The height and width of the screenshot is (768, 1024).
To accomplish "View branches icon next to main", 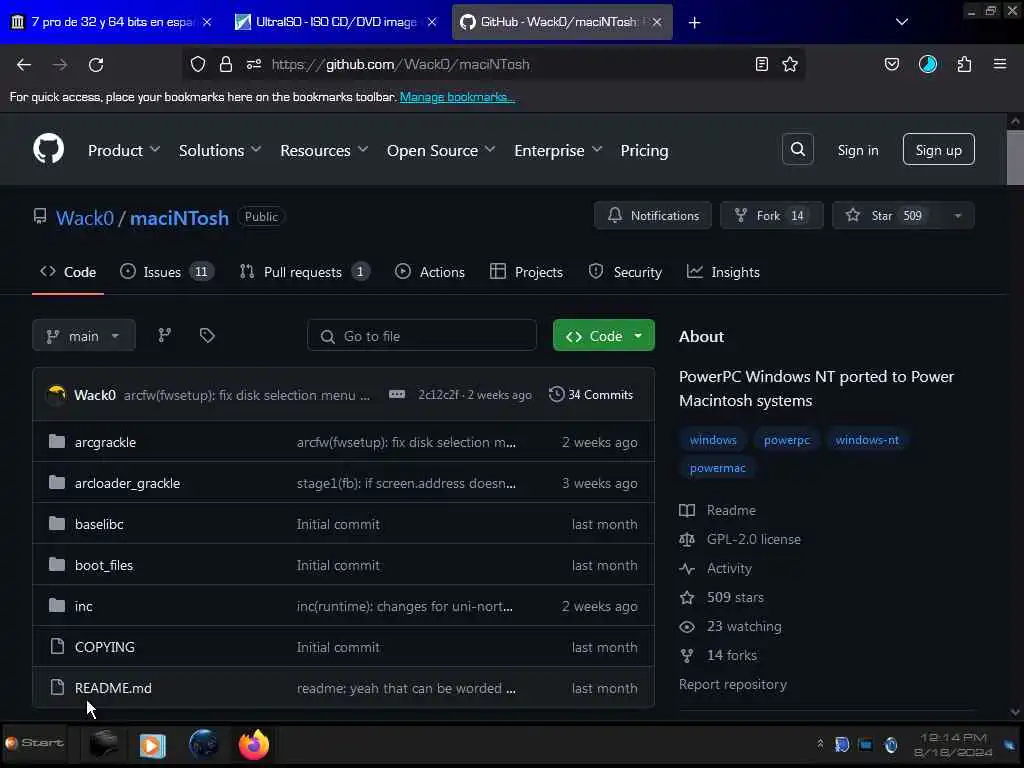I will (x=165, y=335).
